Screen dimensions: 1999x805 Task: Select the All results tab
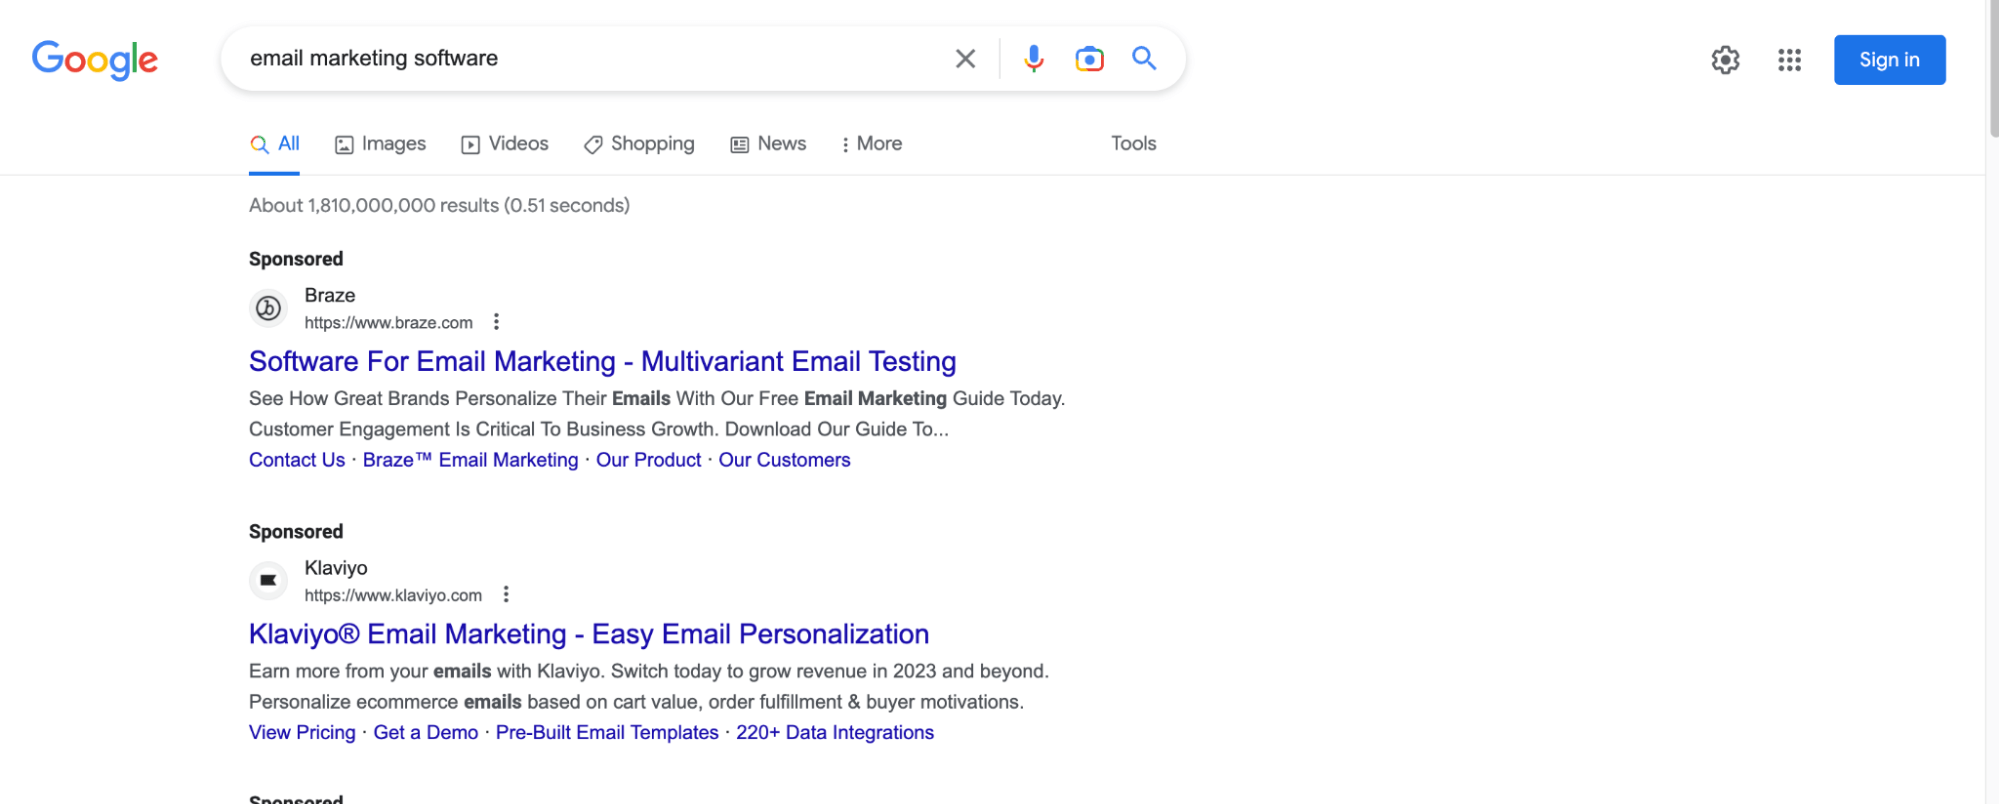point(275,144)
